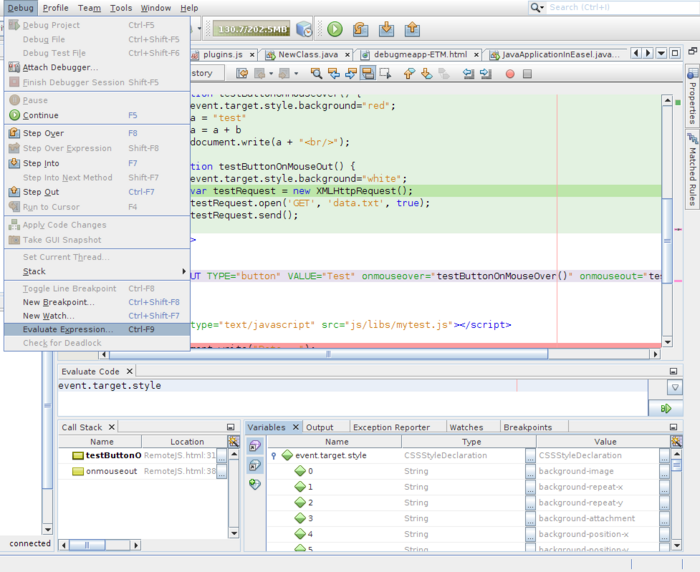Viewport: 700px width, 572px height.
Task: Switch to the Exception Reporter tab
Action: click(x=391, y=427)
